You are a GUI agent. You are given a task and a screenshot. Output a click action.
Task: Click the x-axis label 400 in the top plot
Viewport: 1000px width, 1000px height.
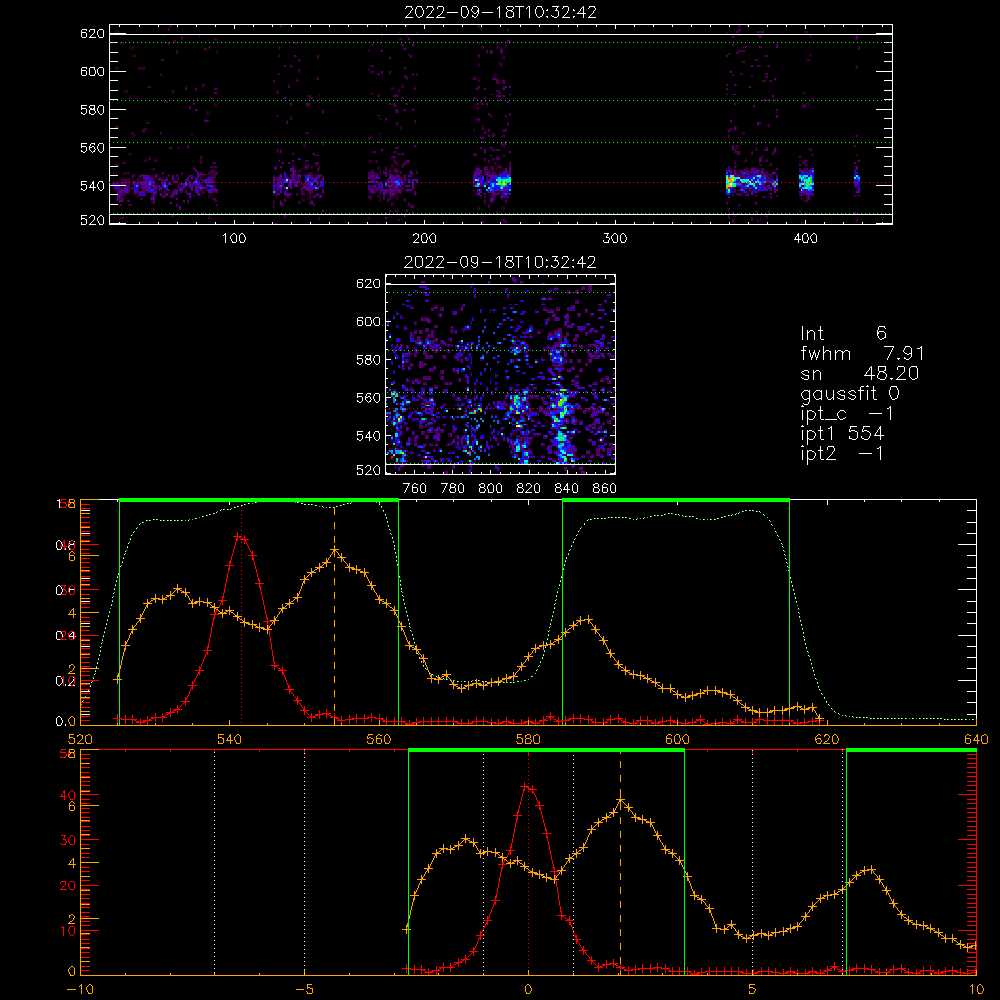pos(805,239)
